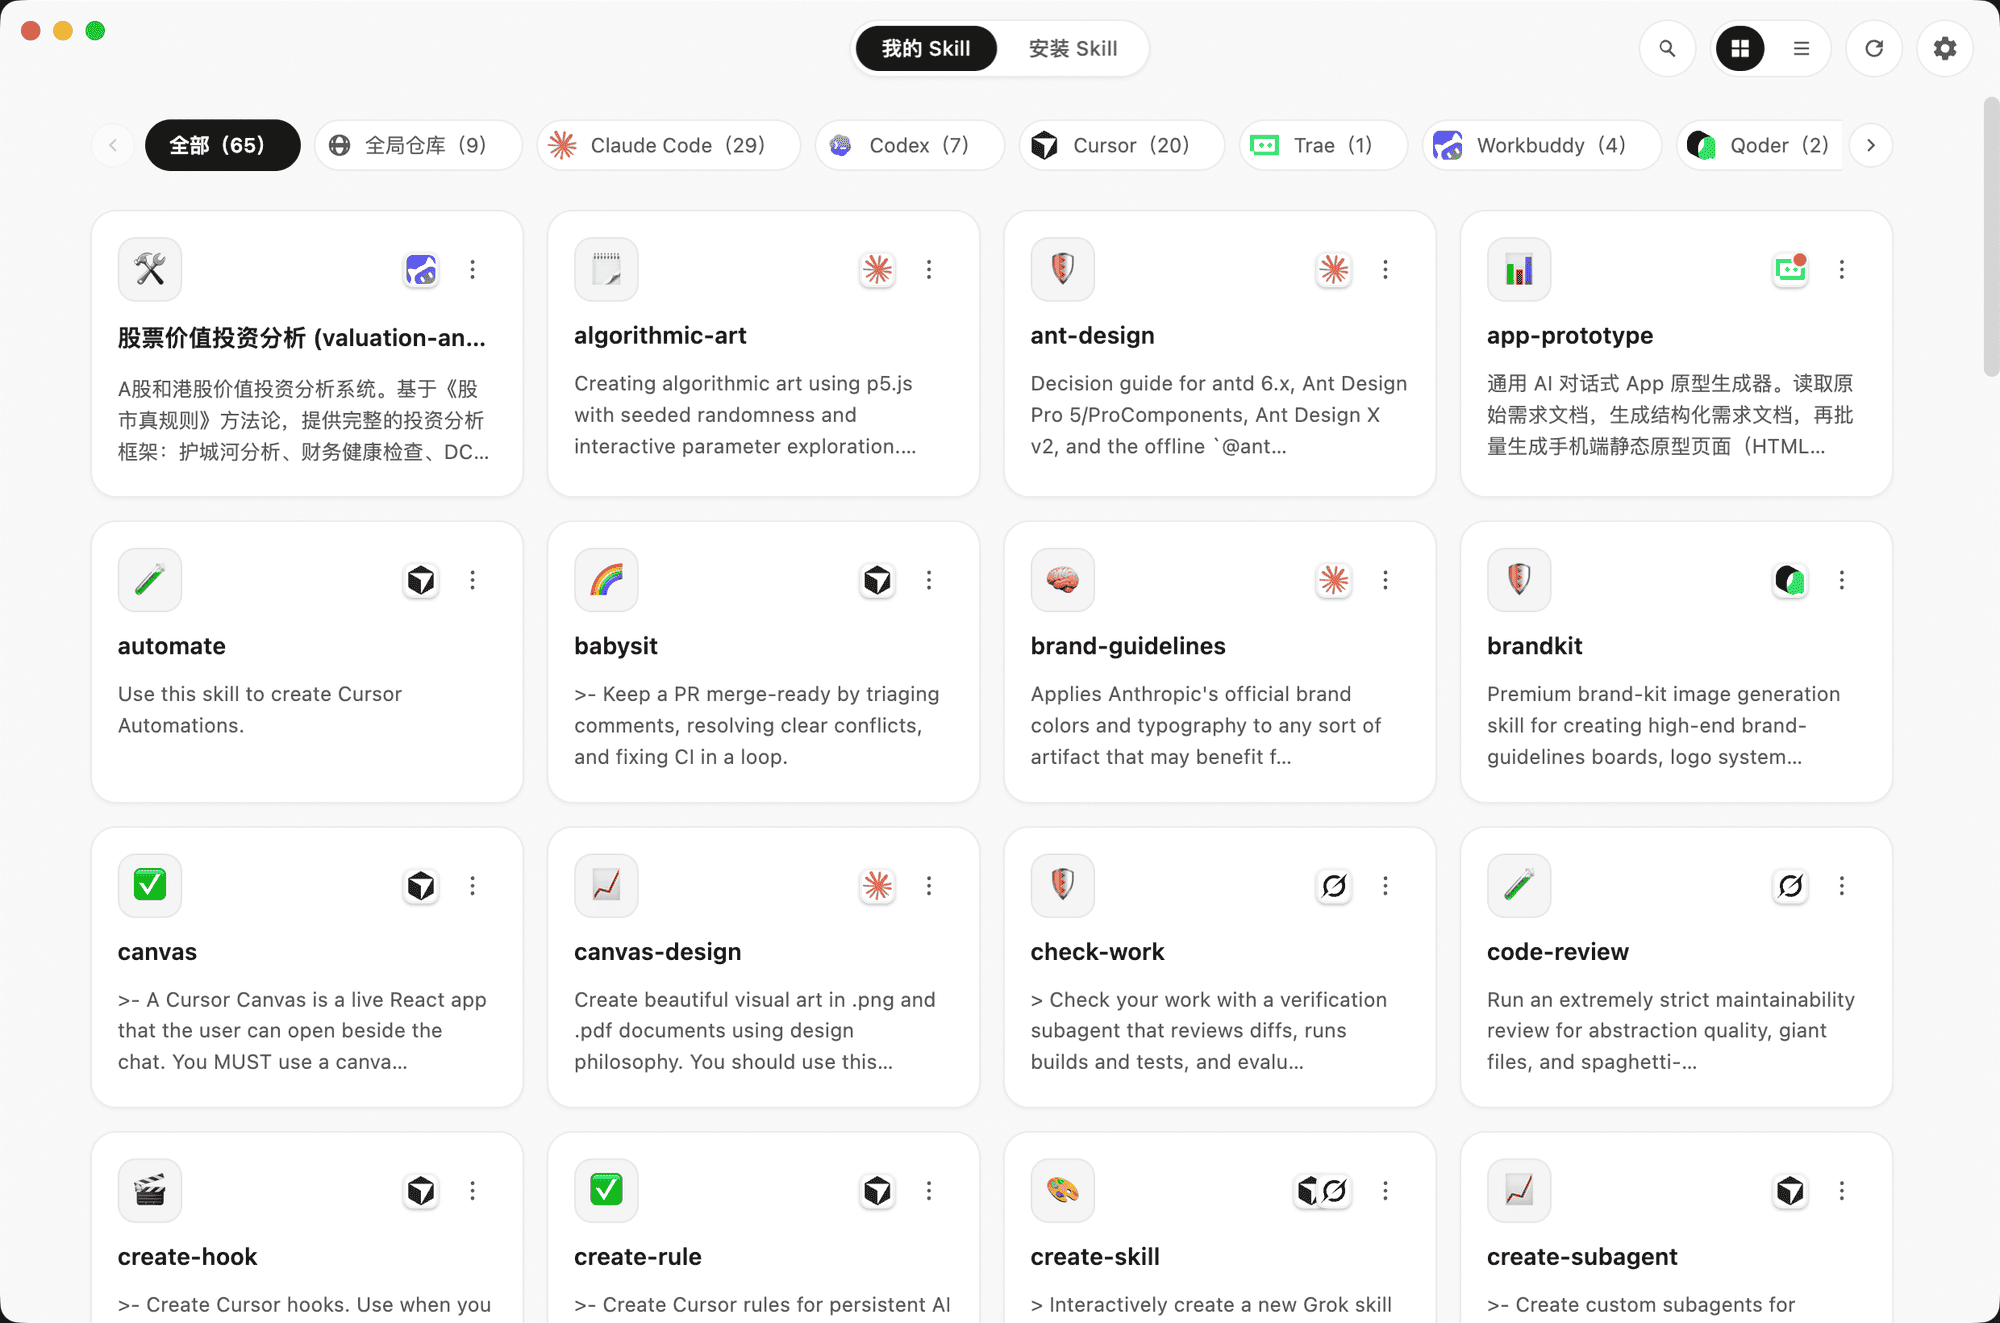The width and height of the screenshot is (2000, 1323).
Task: Click Grok badge on code-review card
Action: 1791,885
